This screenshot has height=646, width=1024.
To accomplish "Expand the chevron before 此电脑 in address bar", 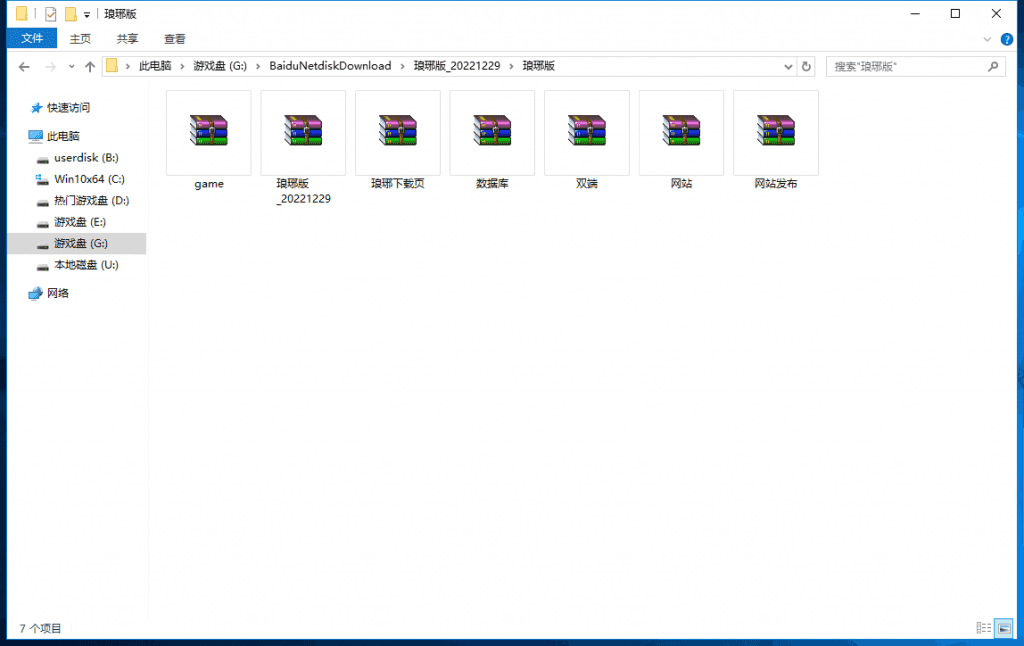I will click(x=128, y=66).
